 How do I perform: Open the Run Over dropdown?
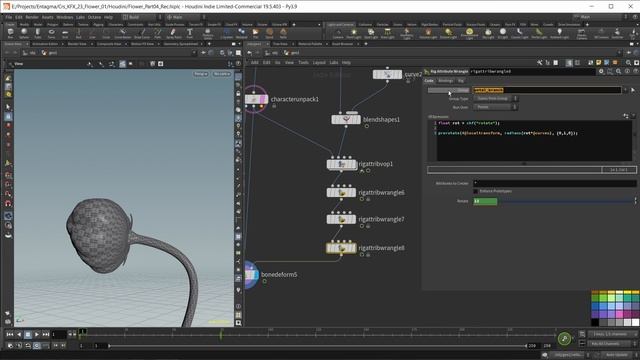495,107
